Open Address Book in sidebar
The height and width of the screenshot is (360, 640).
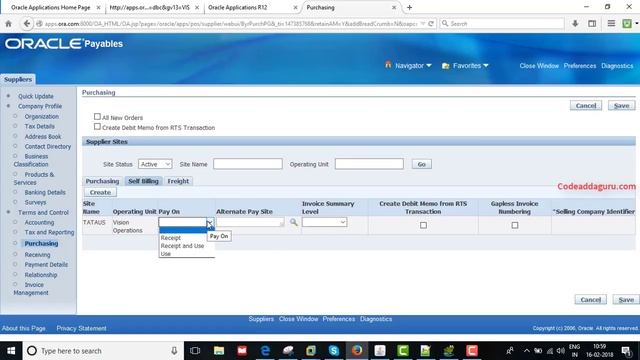(x=43, y=136)
